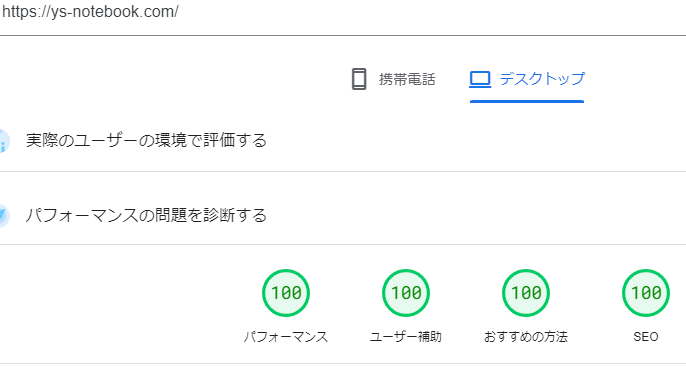Open the パフォーマンス label link under the gauge
686x376 pixels.
(286, 337)
